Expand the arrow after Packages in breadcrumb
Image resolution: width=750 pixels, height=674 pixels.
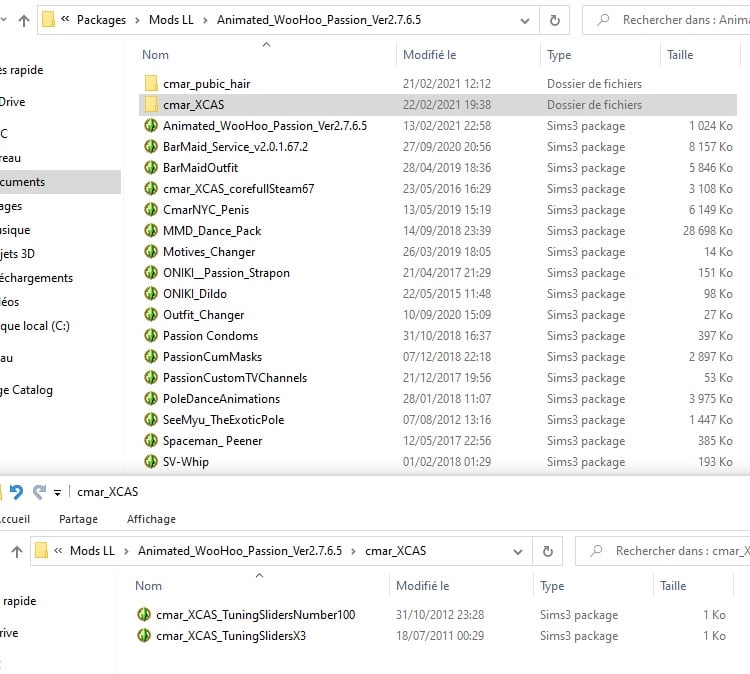click(137, 21)
